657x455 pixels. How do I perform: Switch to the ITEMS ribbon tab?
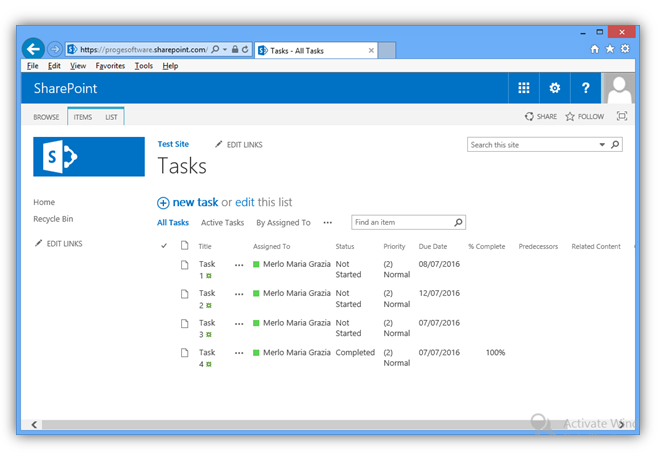click(83, 117)
